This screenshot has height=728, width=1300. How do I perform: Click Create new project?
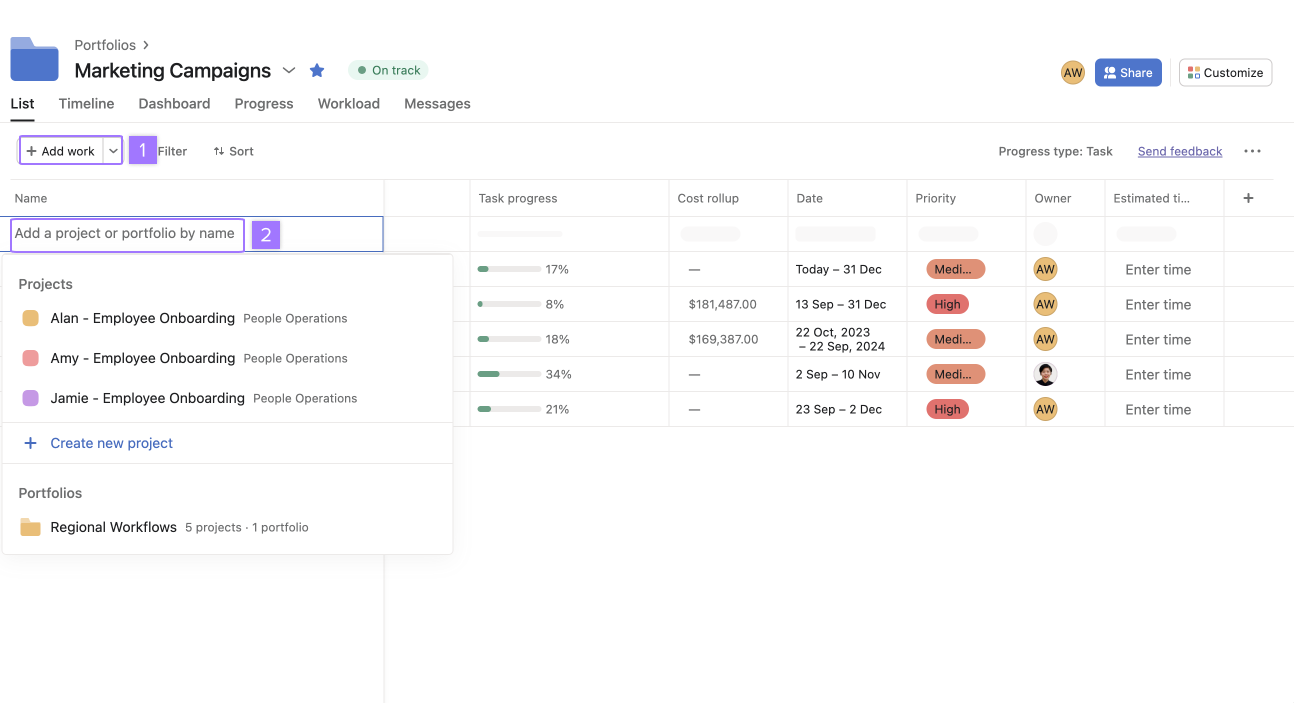pos(110,443)
